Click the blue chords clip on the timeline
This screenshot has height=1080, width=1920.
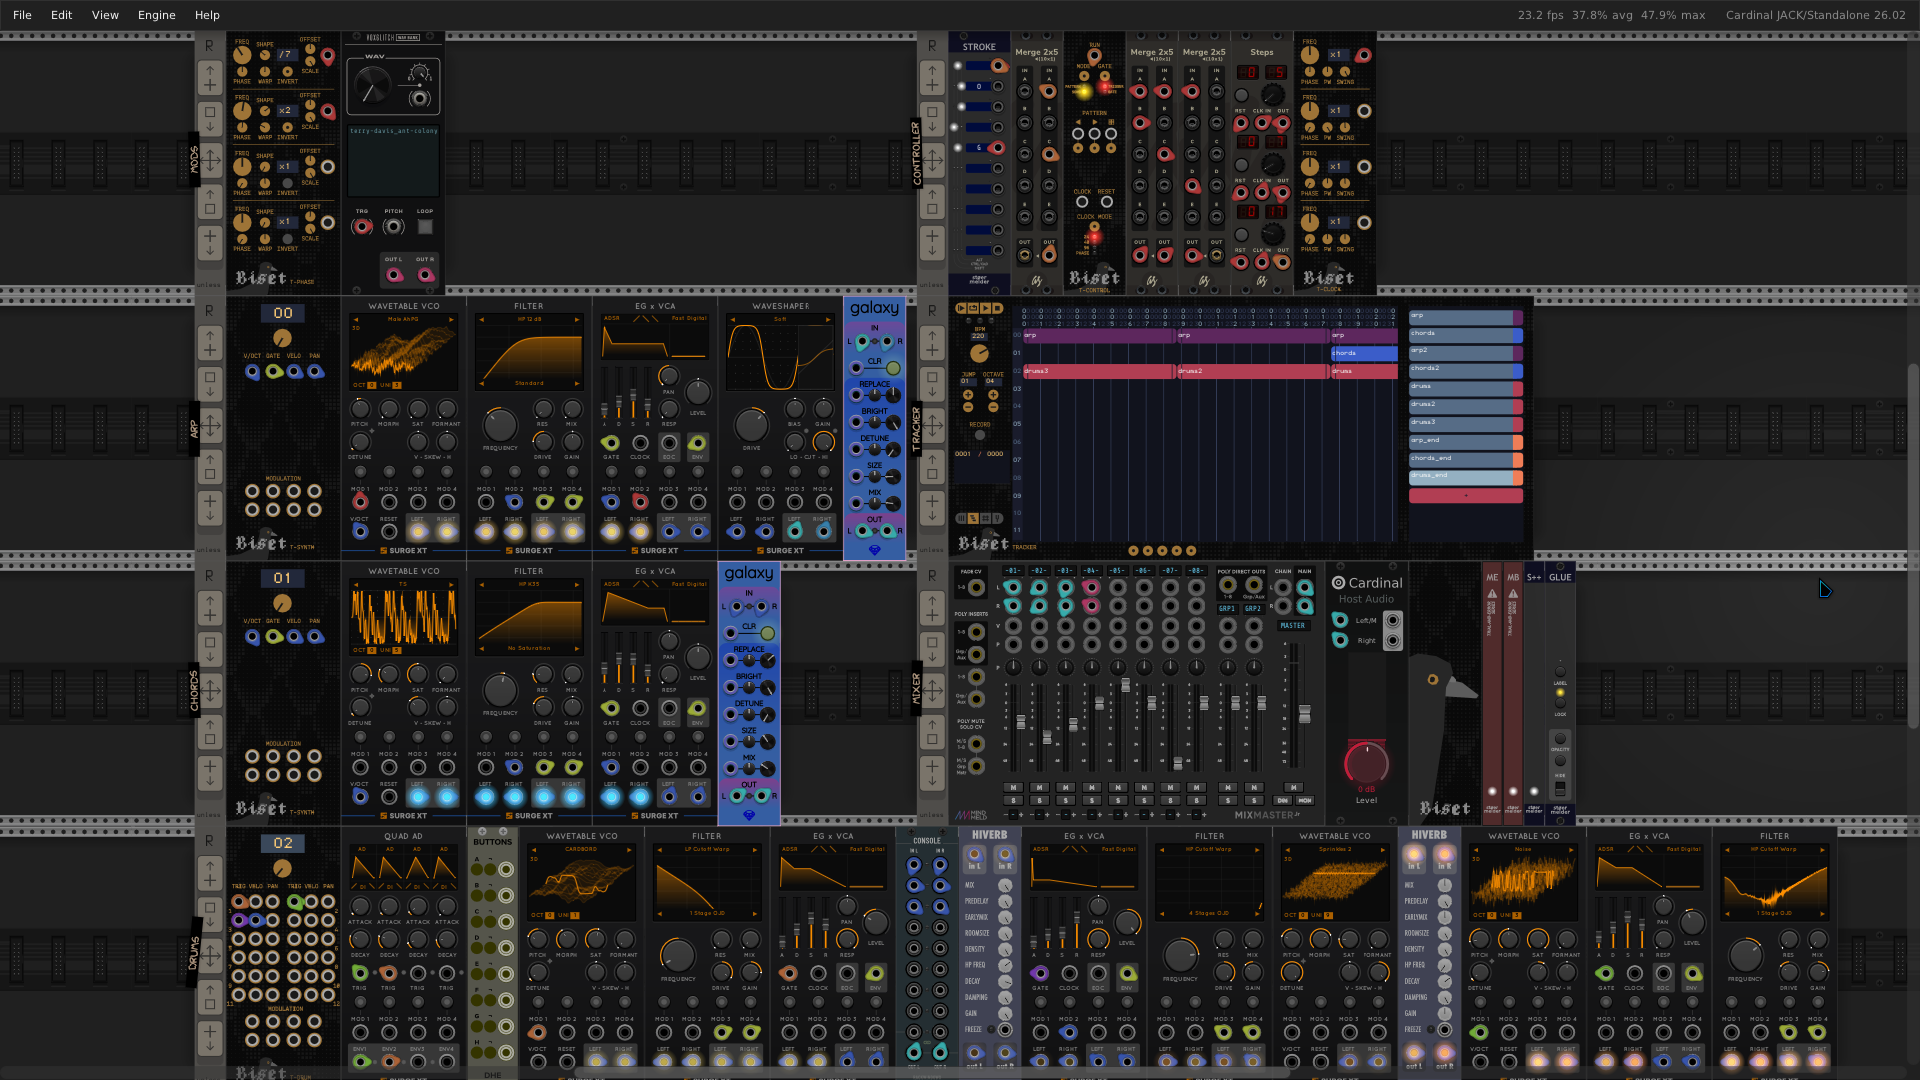pyautogui.click(x=1363, y=353)
